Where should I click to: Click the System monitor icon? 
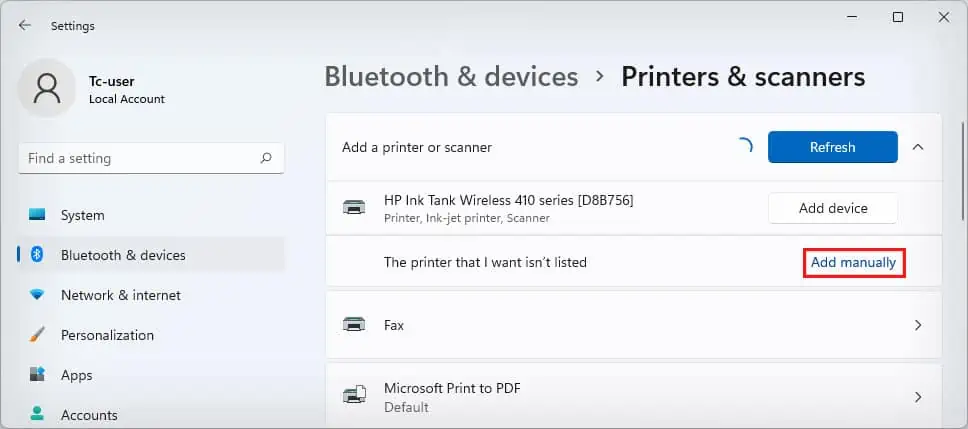coord(38,215)
